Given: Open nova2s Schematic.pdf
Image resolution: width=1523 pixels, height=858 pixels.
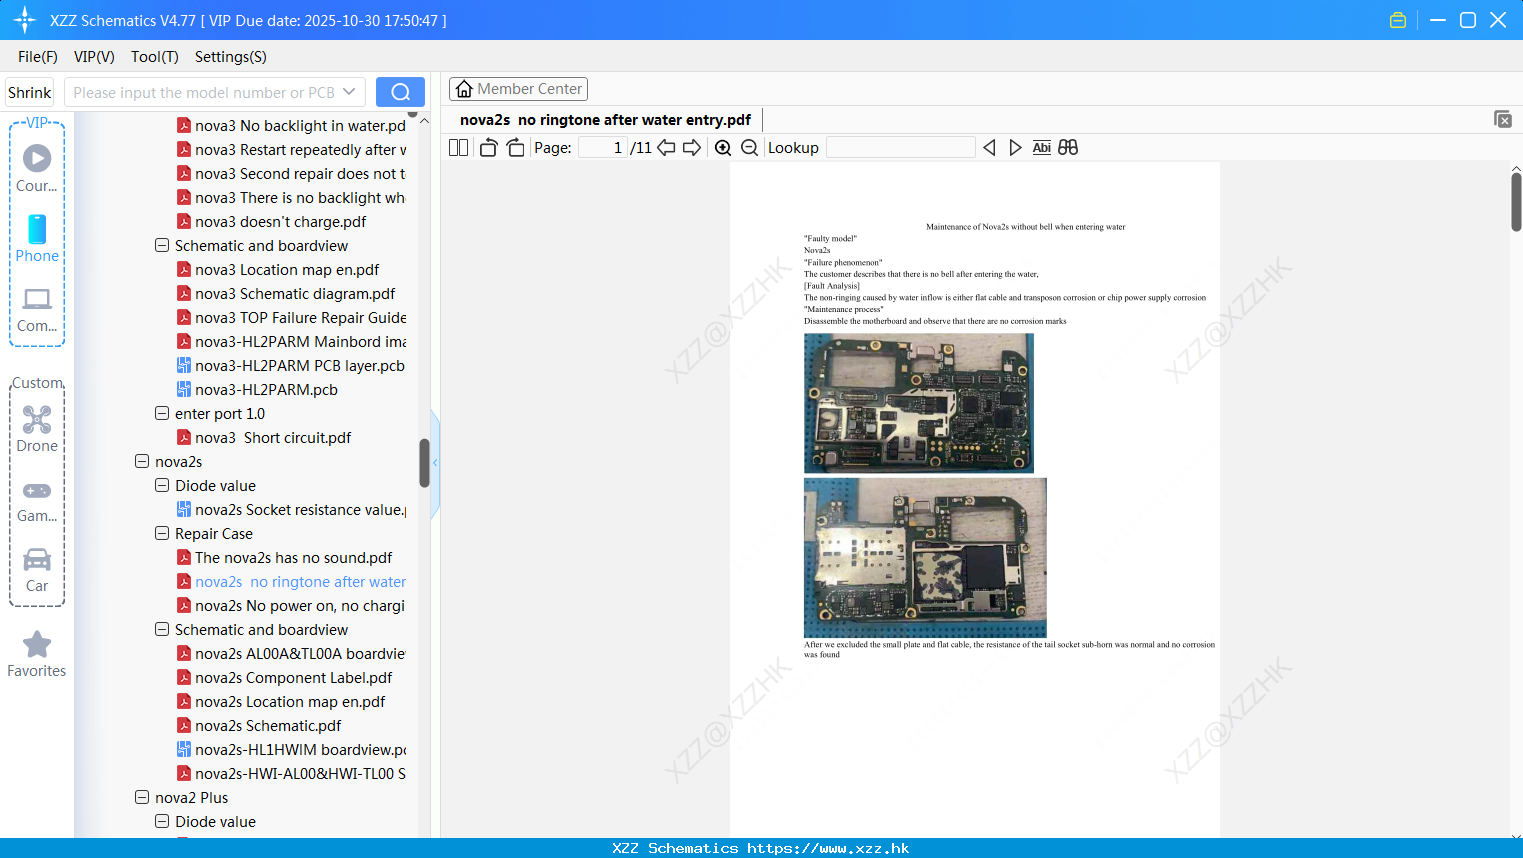Looking at the screenshot, I should (268, 725).
